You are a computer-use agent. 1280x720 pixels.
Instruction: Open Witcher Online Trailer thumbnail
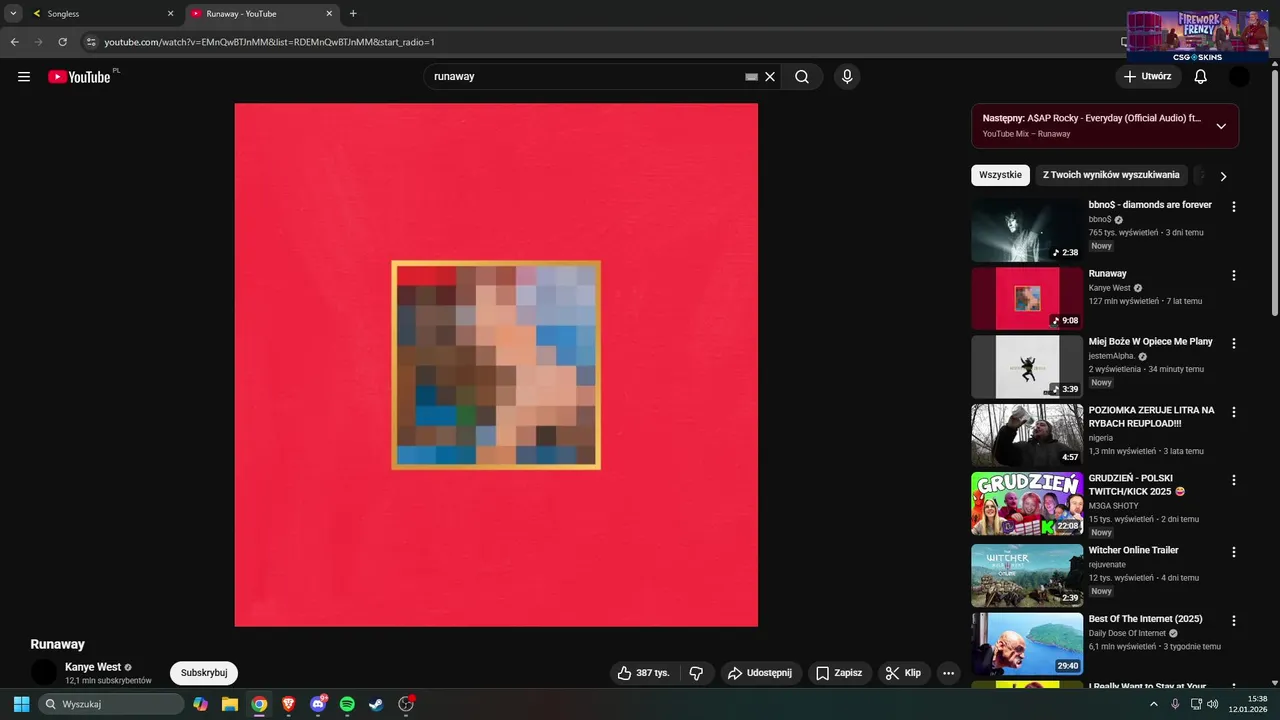[x=1027, y=575]
